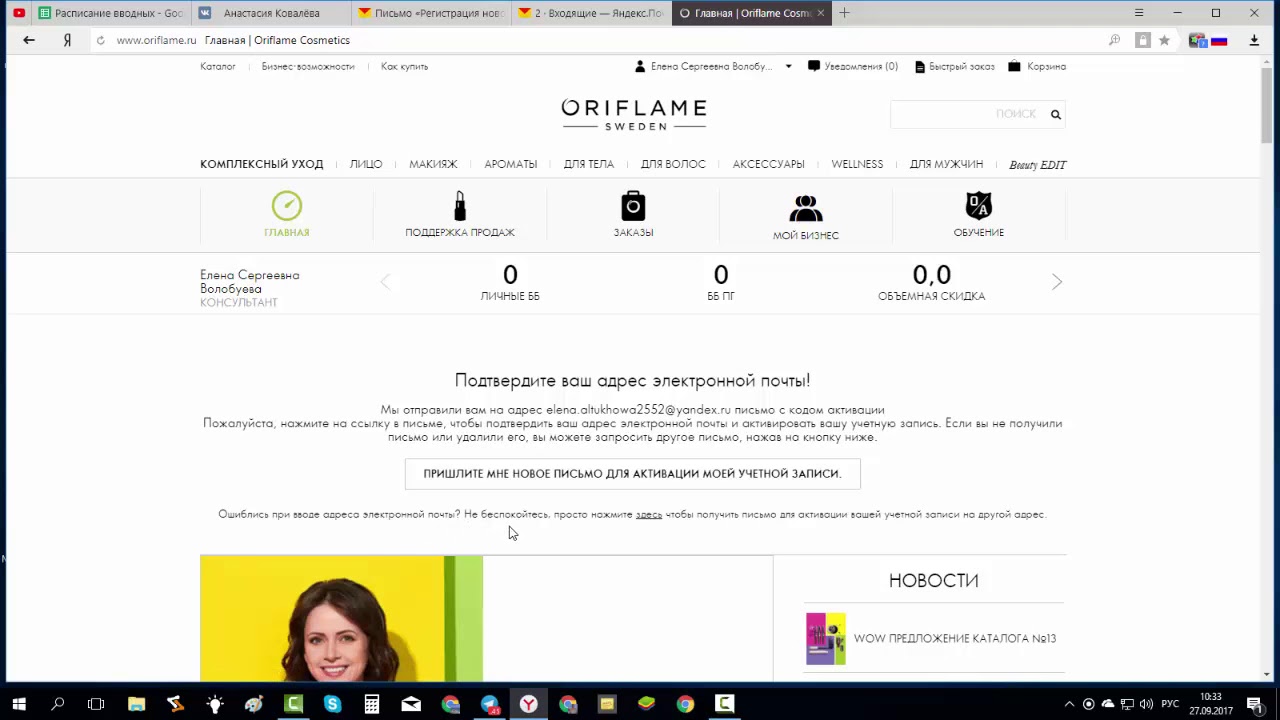
Task: Show previous stats with left chevron
Action: pyautogui.click(x=385, y=282)
